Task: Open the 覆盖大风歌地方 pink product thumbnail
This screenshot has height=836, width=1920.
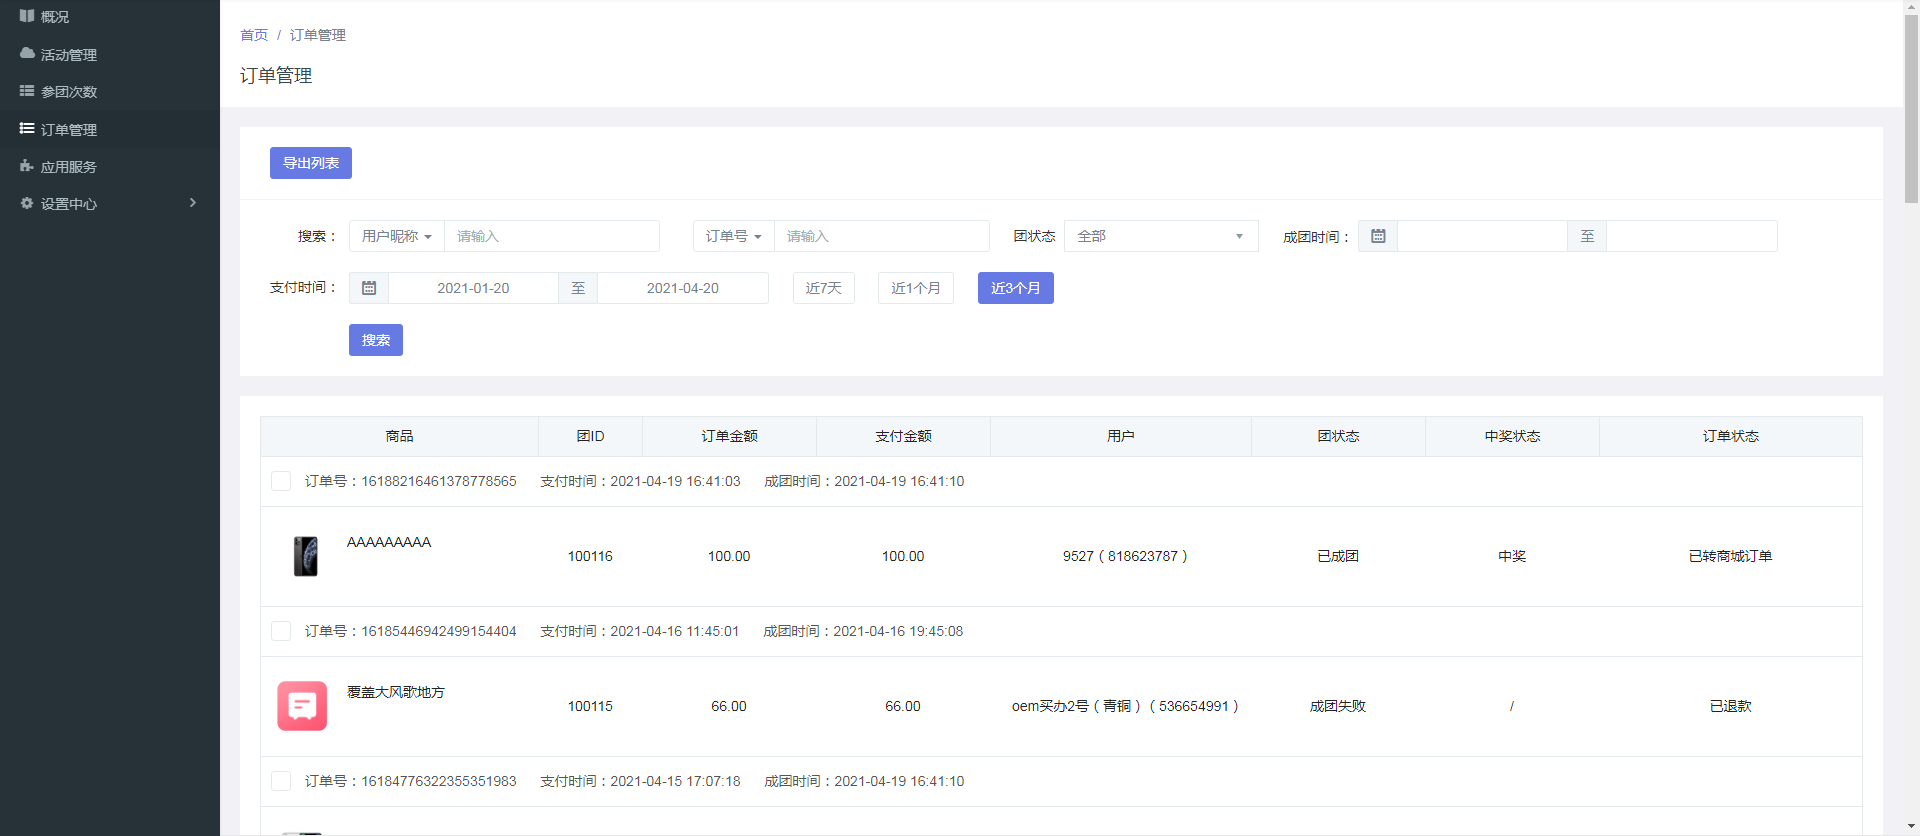Action: [x=302, y=706]
